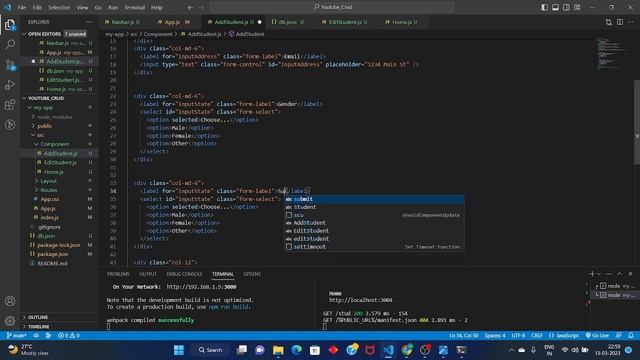This screenshot has width=640, height=360.
Task: Click CRLF end-of-line setting
Action: click(x=537, y=335)
